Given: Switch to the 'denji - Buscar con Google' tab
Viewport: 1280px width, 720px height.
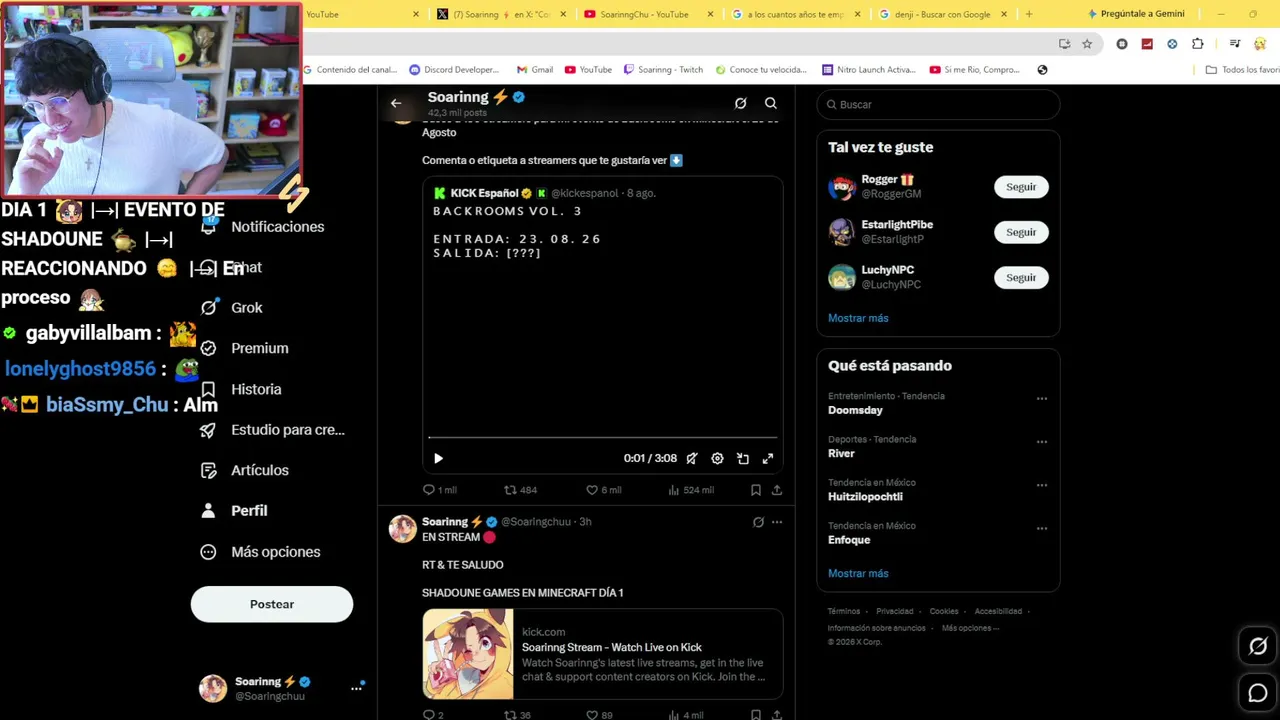Looking at the screenshot, I should tap(942, 14).
